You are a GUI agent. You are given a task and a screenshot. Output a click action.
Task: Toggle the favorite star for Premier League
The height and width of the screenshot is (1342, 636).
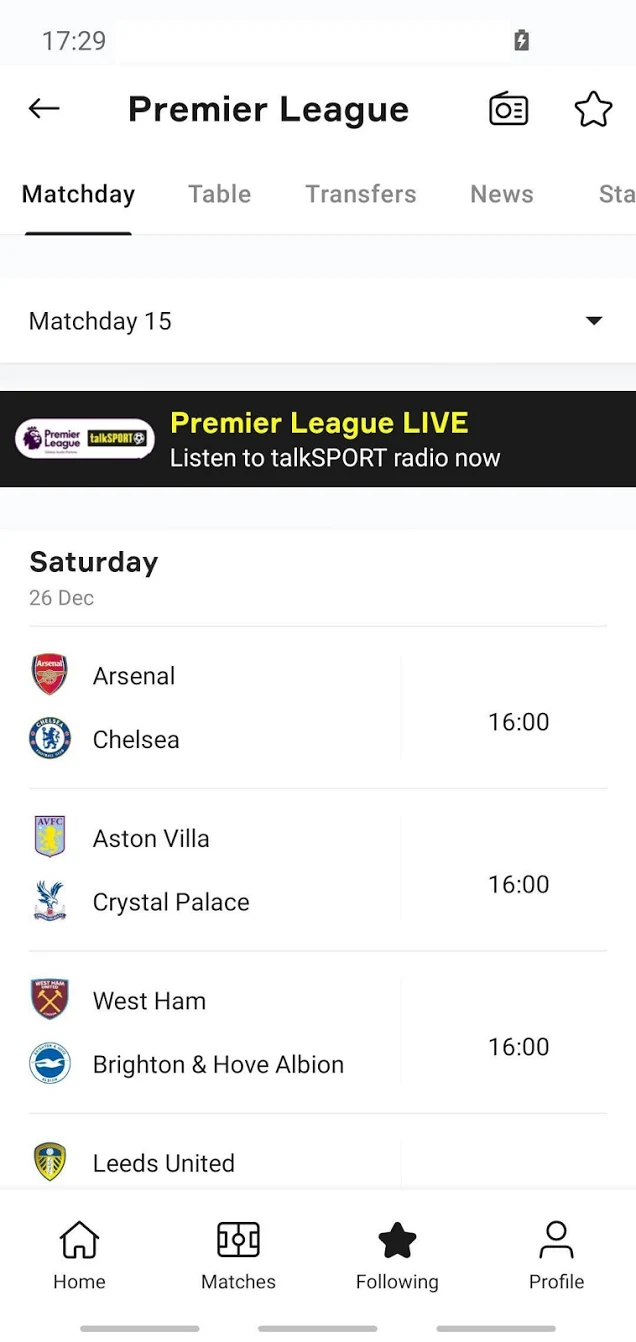[x=593, y=109]
